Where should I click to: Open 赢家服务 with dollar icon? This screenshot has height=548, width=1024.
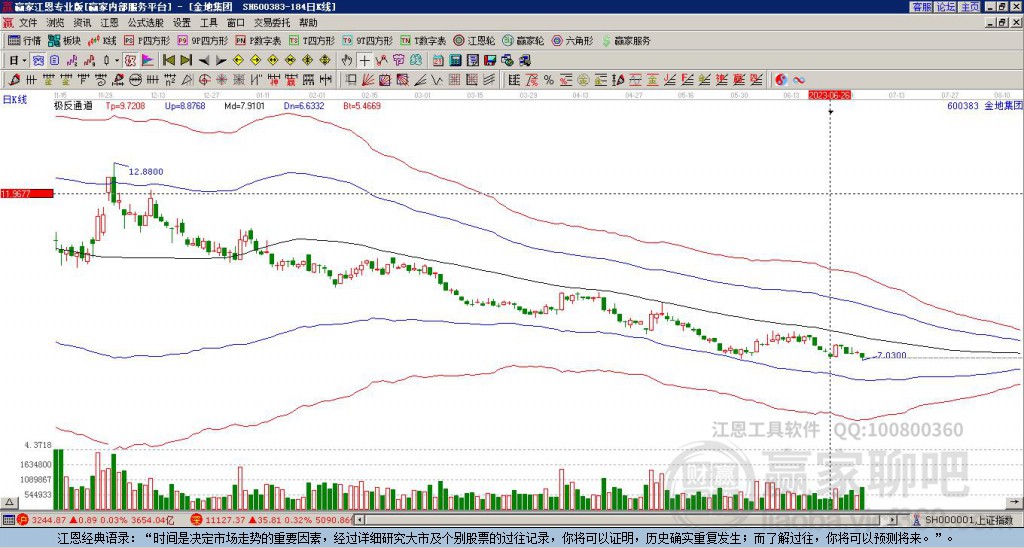[626, 41]
